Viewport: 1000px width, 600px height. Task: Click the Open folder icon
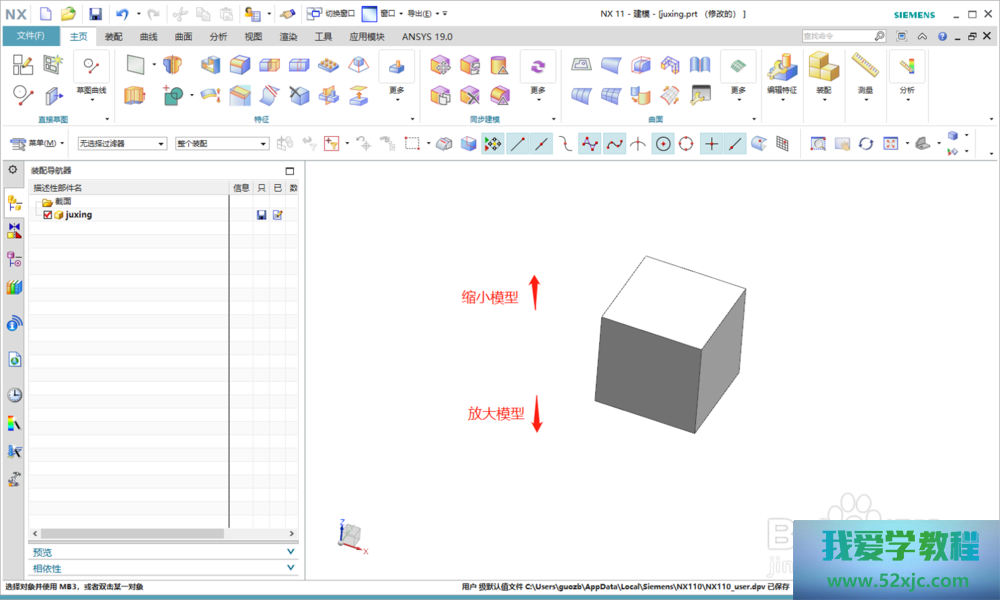[68, 14]
